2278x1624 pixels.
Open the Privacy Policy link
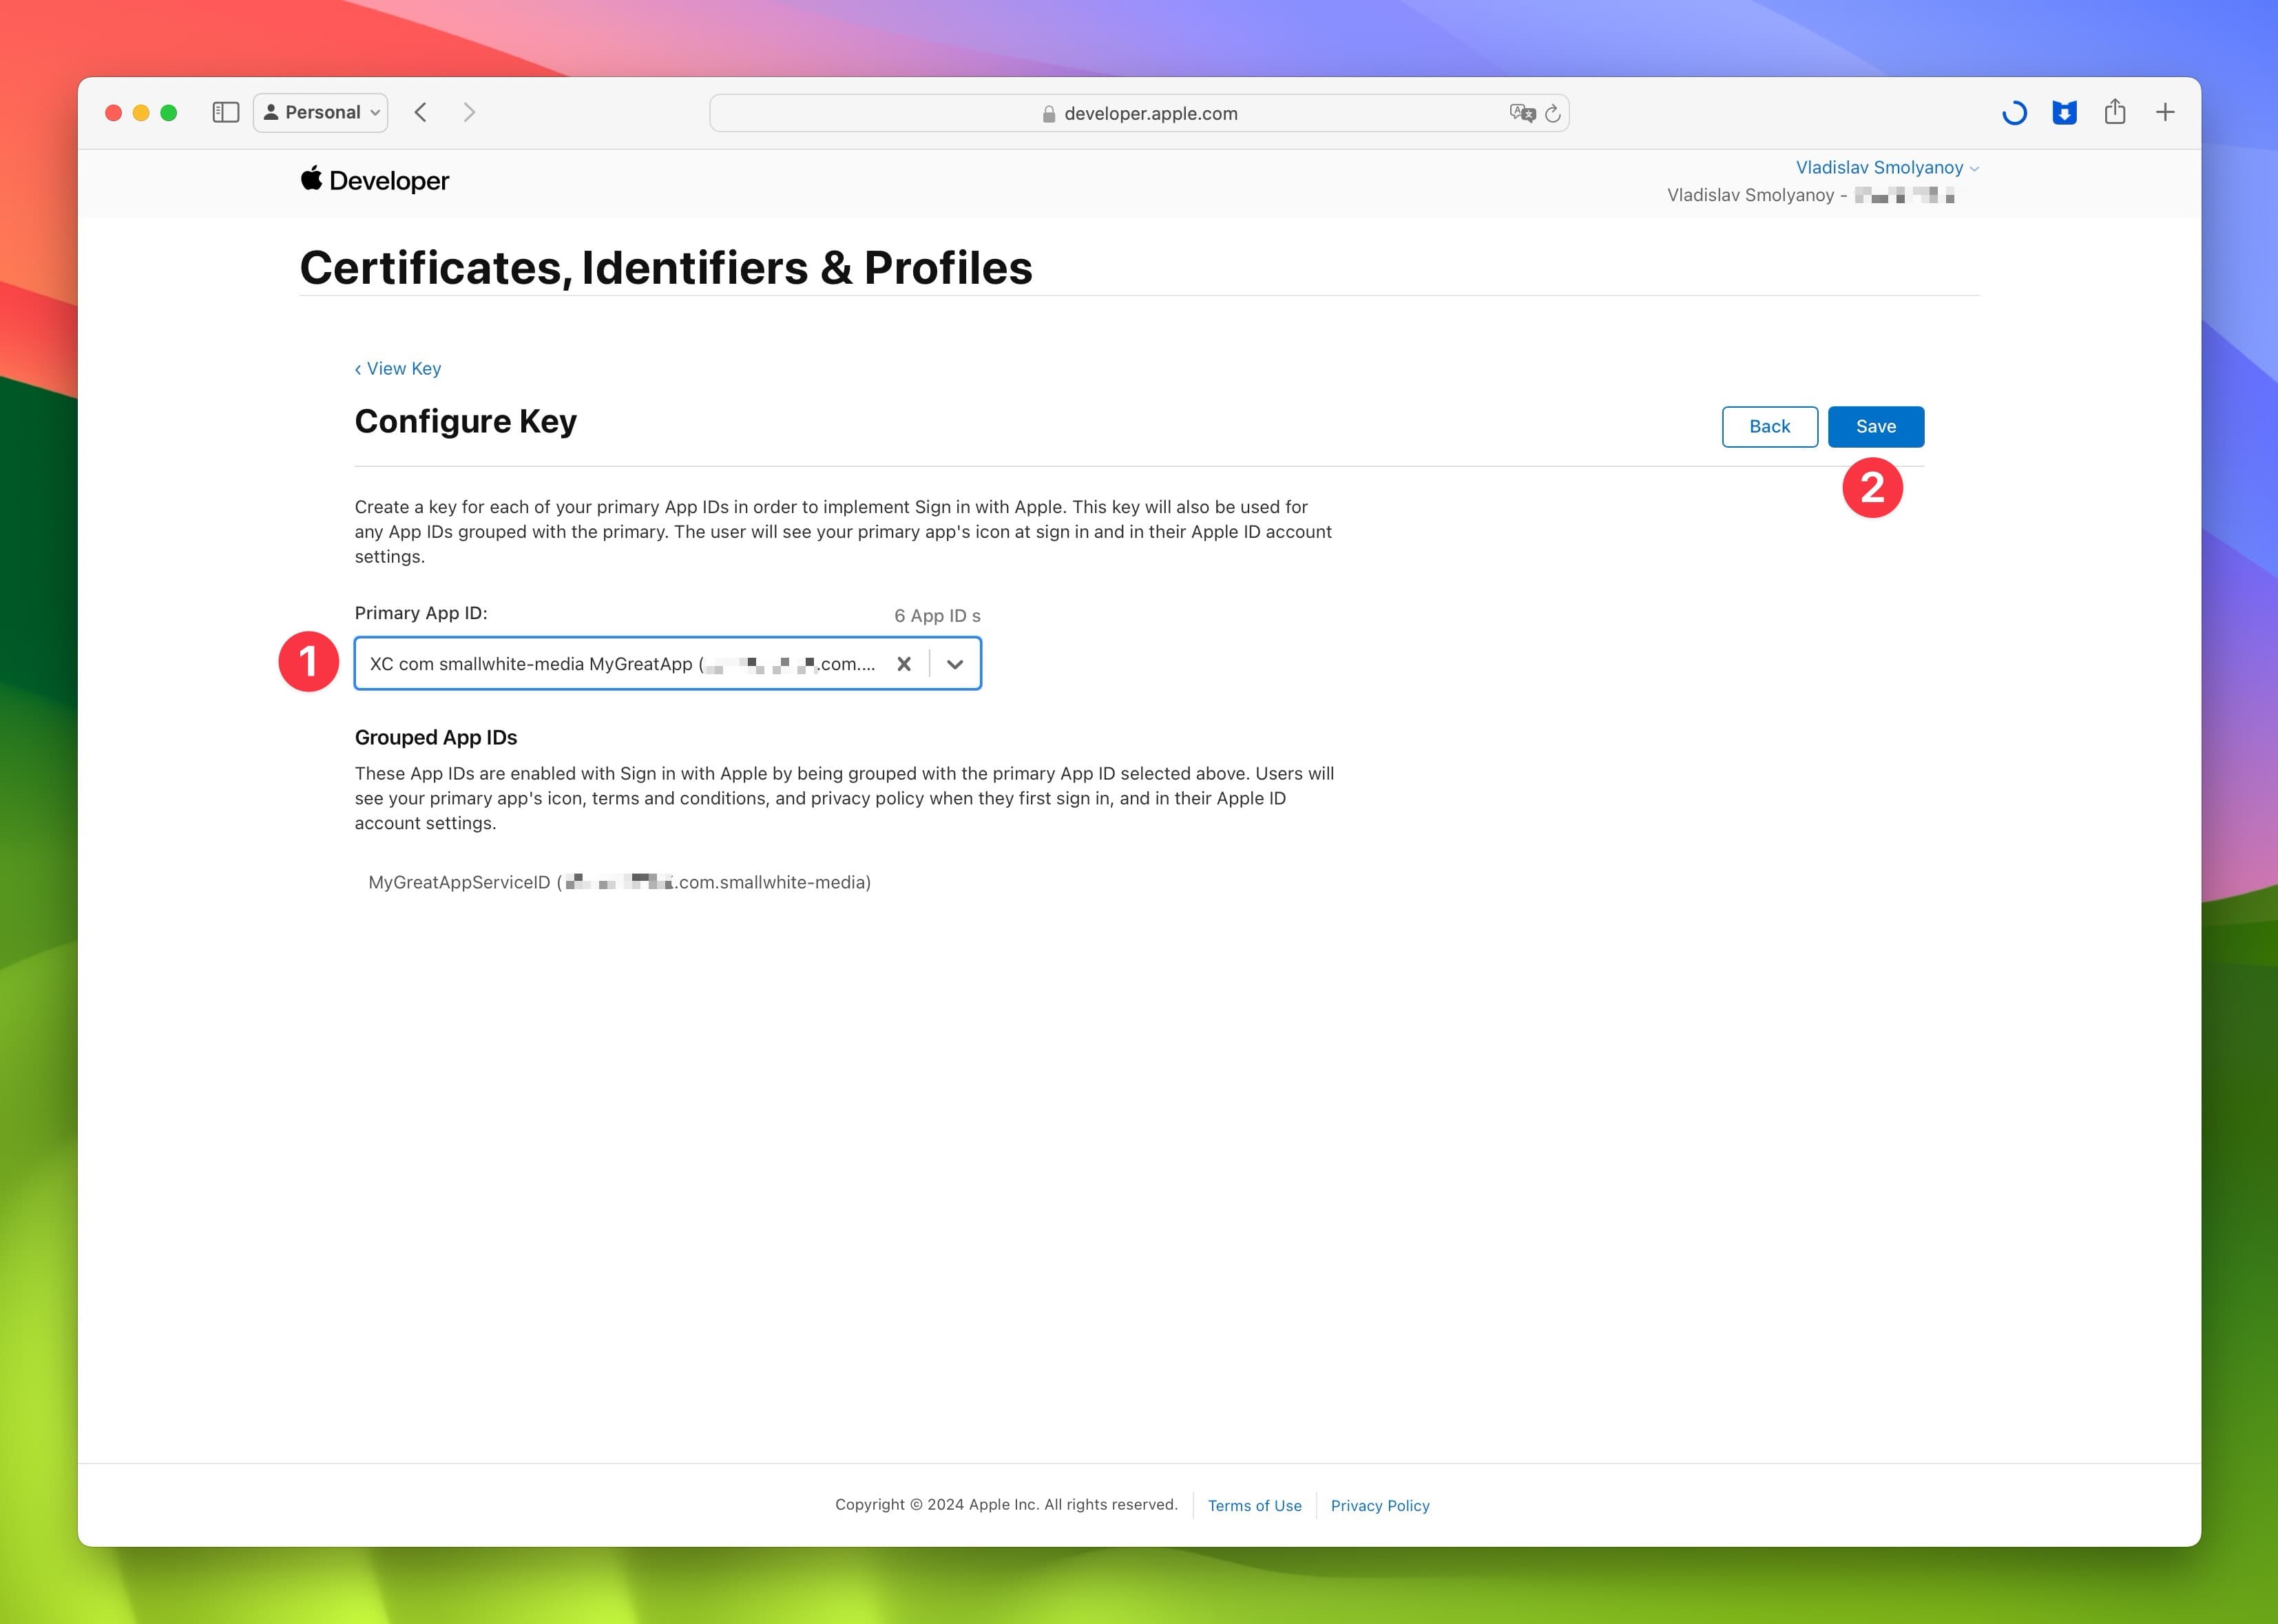(1380, 1505)
